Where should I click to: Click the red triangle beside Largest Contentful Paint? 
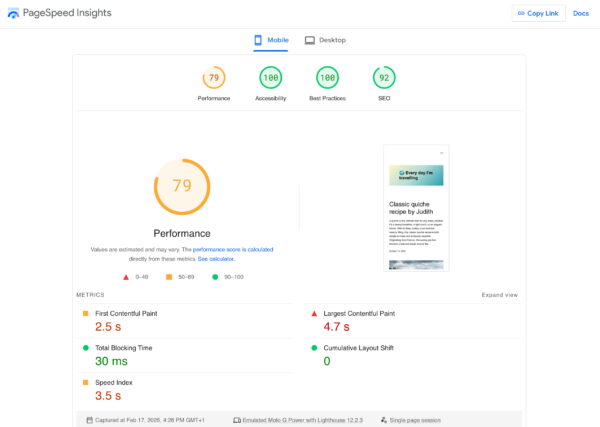(315, 314)
